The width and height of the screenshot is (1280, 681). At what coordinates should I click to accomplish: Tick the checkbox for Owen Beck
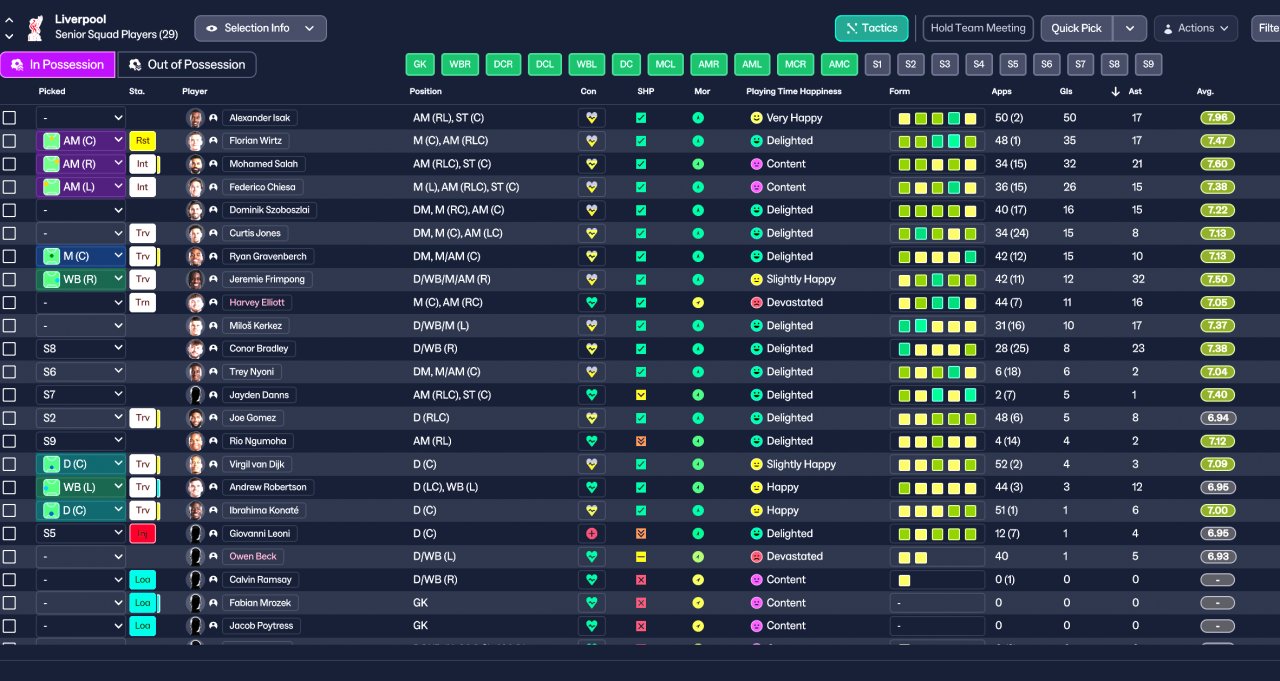point(9,556)
